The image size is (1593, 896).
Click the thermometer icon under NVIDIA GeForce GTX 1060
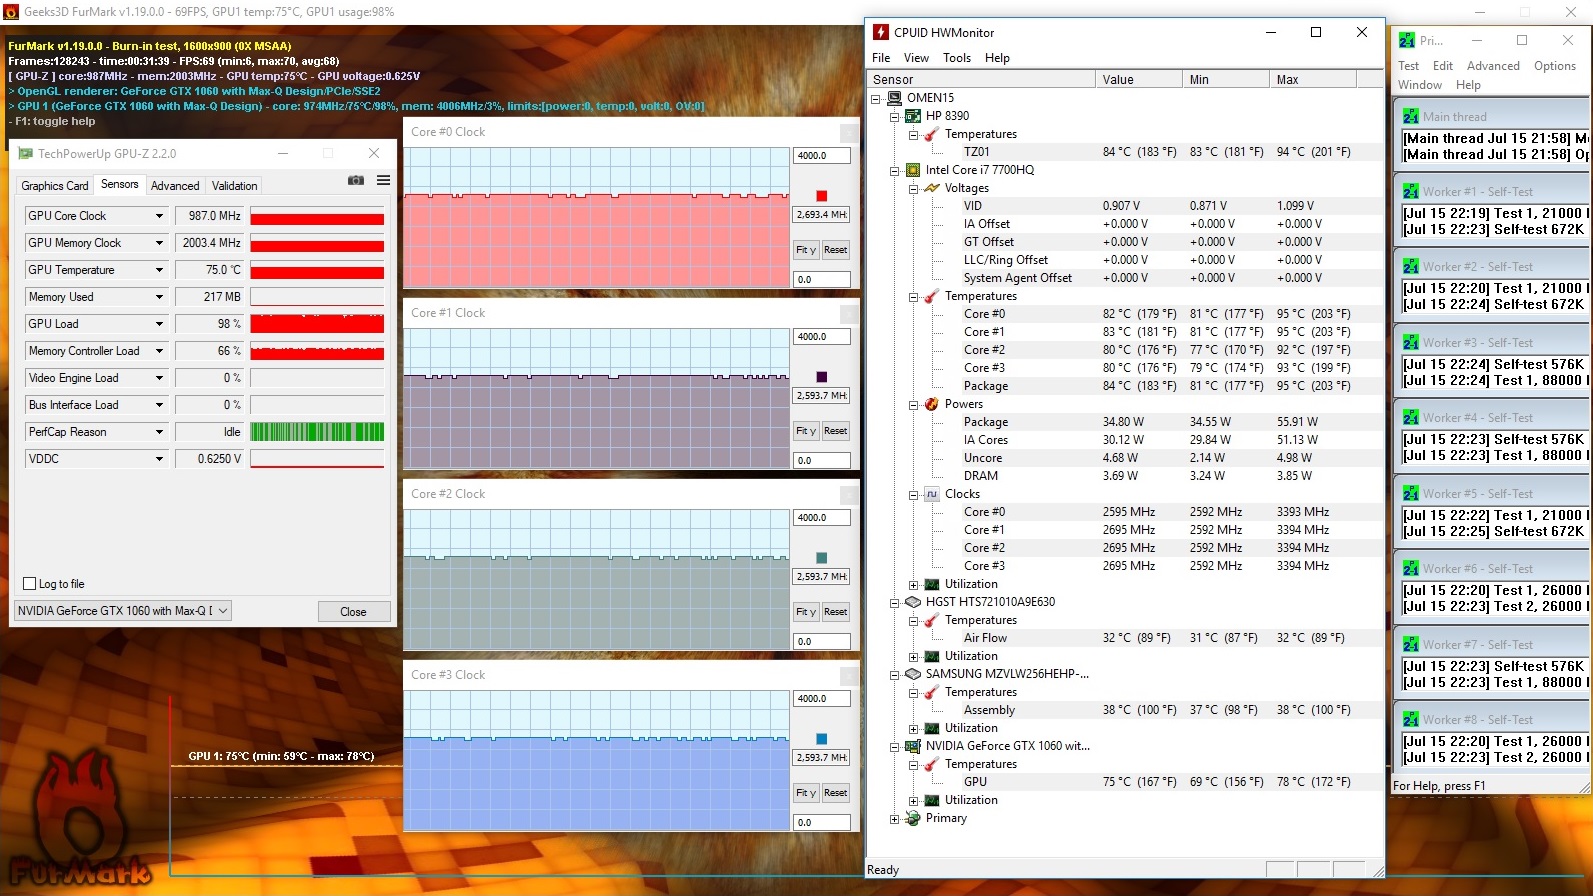[932, 764]
